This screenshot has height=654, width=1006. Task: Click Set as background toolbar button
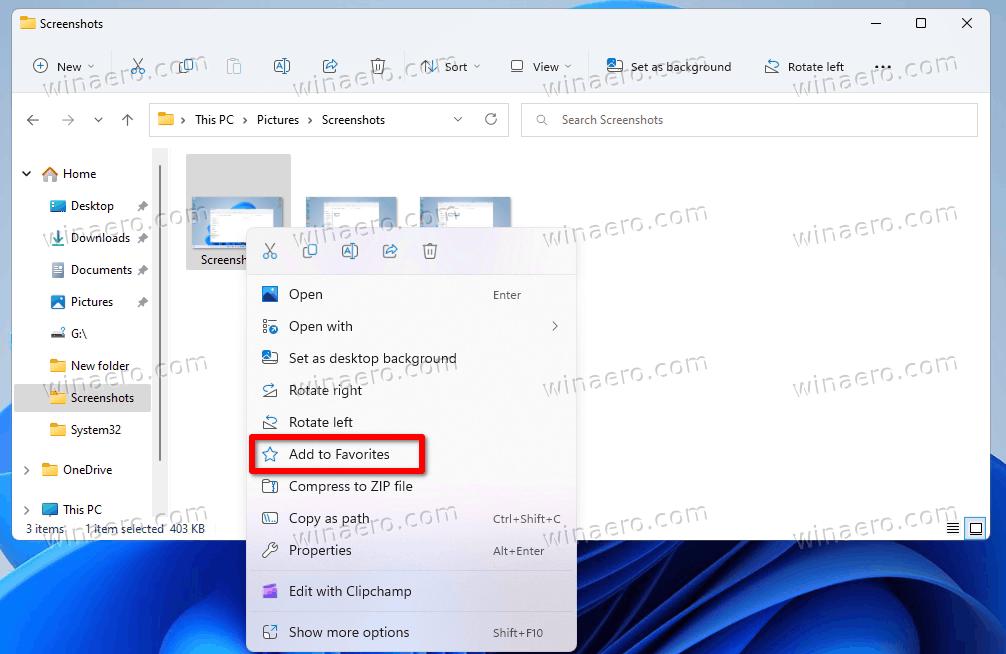tap(668, 67)
